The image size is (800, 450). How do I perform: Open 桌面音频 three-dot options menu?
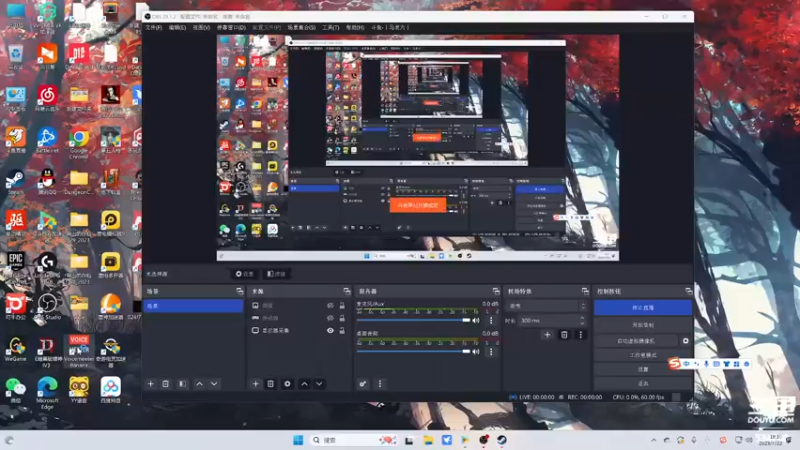pyautogui.click(x=491, y=352)
